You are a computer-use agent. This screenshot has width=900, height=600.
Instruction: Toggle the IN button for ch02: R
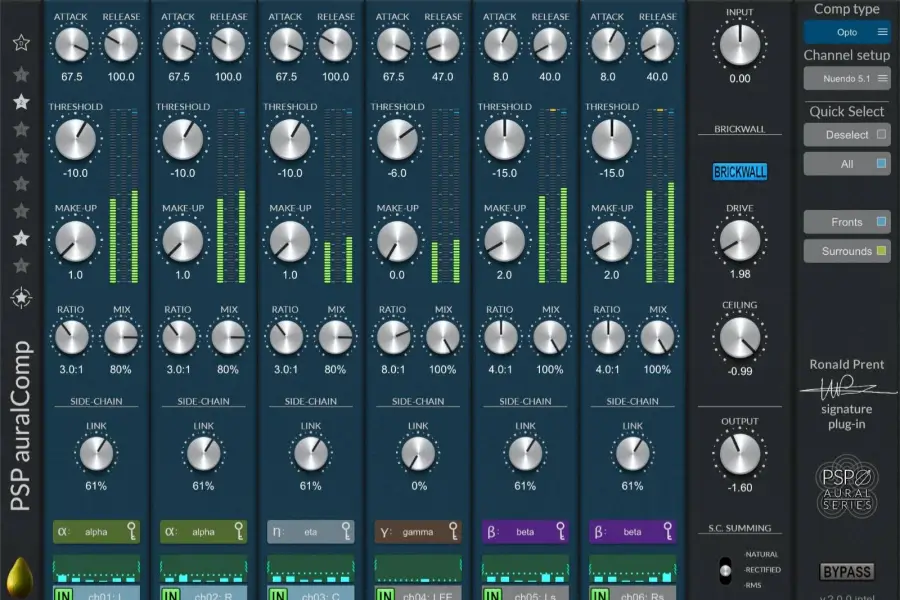pos(171,595)
